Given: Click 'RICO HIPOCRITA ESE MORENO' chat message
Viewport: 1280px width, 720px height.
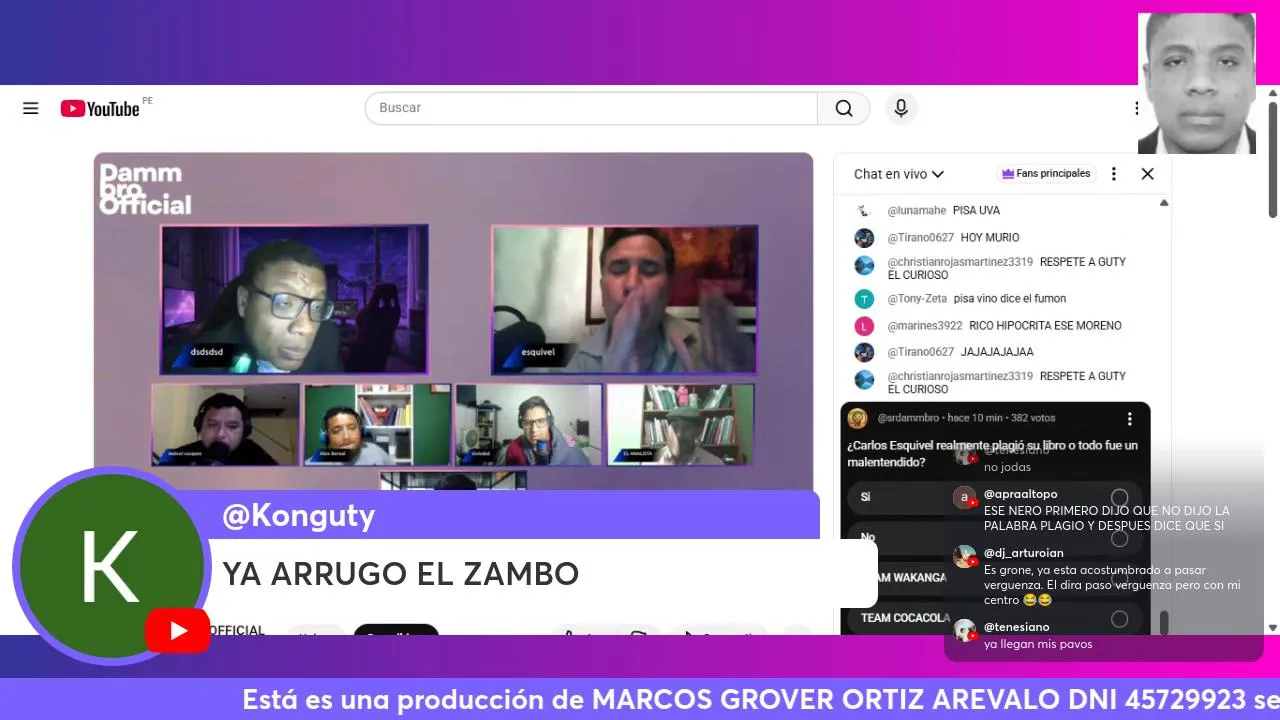Looking at the screenshot, I should [1045, 326].
